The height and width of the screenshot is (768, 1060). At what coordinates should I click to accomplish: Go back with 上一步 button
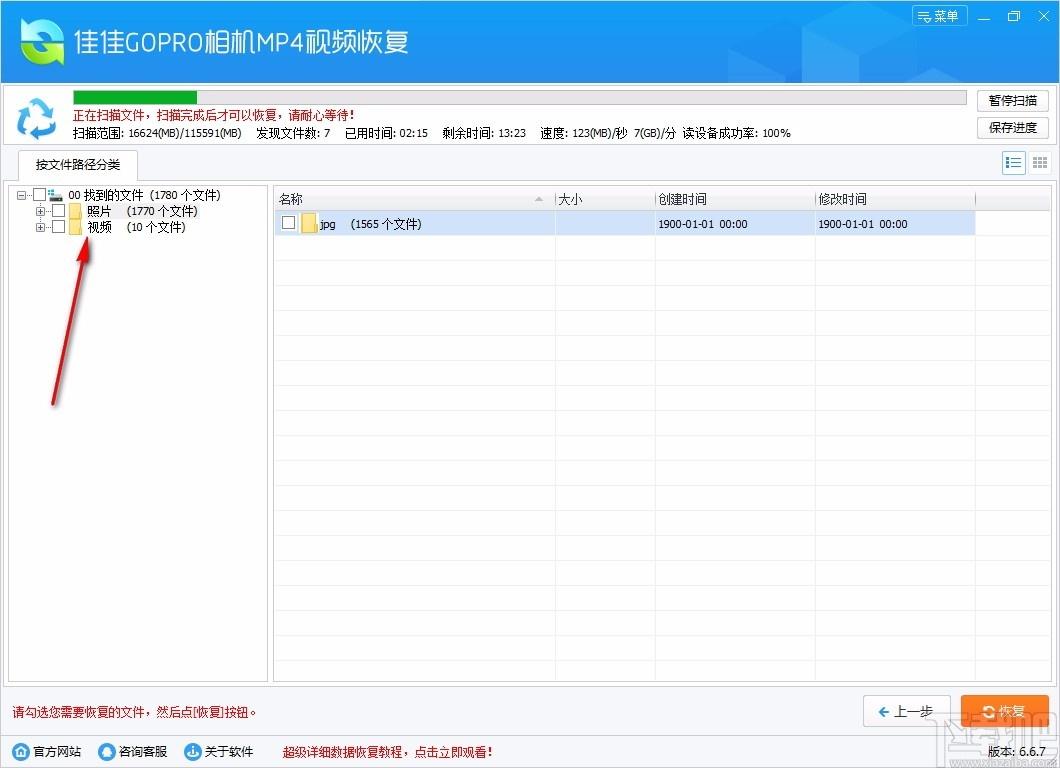pos(907,711)
